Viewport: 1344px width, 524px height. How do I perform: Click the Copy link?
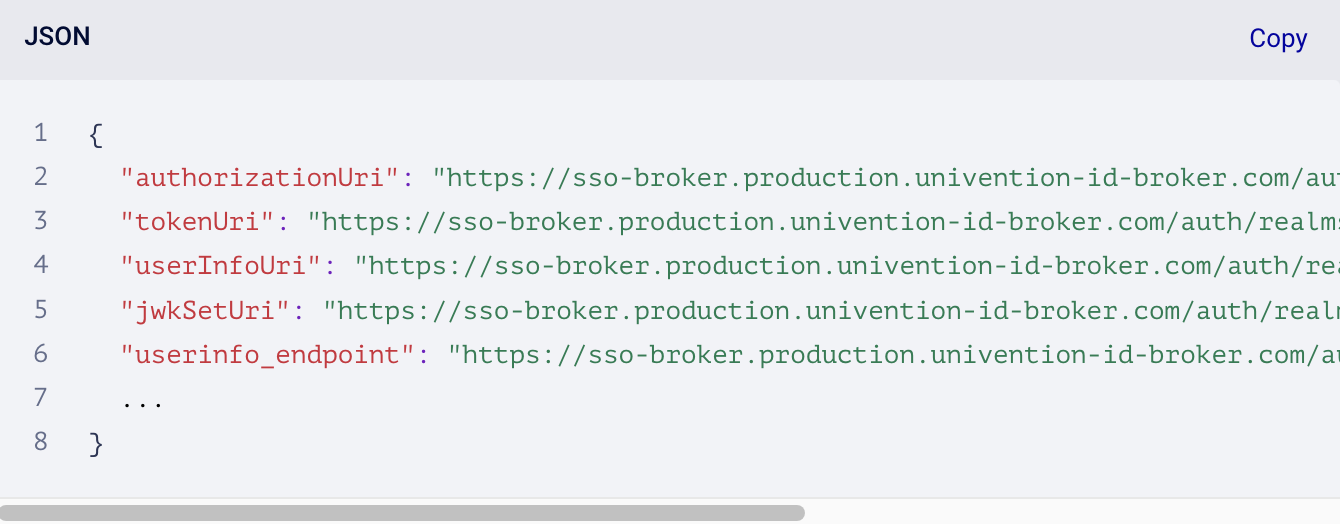(1278, 39)
